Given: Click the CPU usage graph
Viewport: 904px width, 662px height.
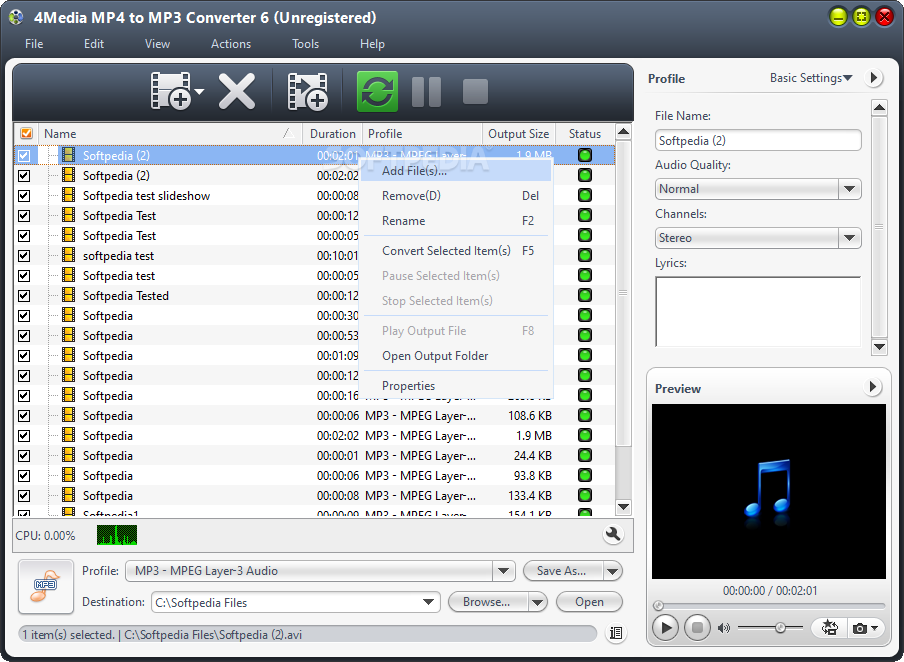Looking at the screenshot, I should click(x=117, y=535).
